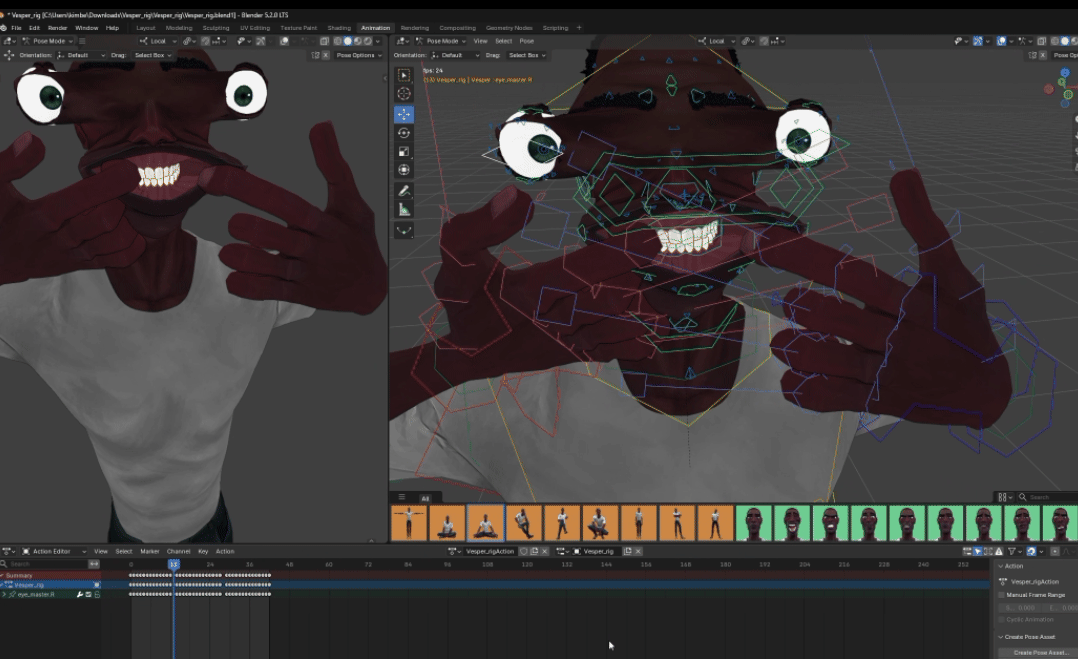Image resolution: width=1078 pixels, height=659 pixels.
Task: Open Drag Select Box dropdown in right viewport
Action: click(527, 55)
